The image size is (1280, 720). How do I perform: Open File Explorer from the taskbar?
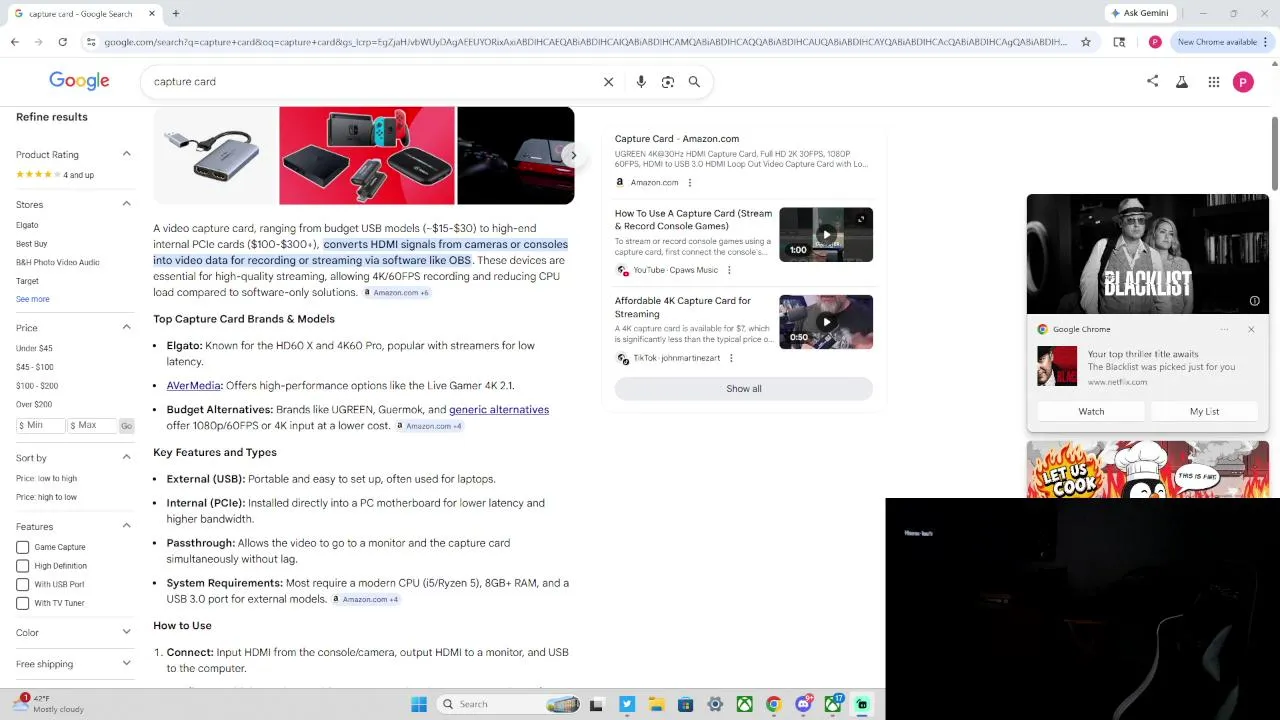click(656, 704)
